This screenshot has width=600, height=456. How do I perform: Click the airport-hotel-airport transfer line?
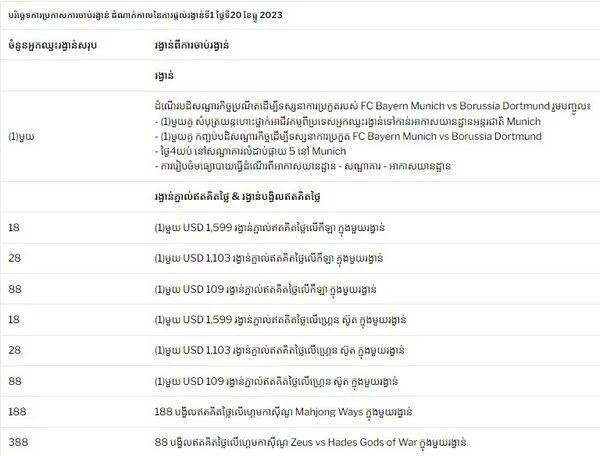tap(303, 166)
